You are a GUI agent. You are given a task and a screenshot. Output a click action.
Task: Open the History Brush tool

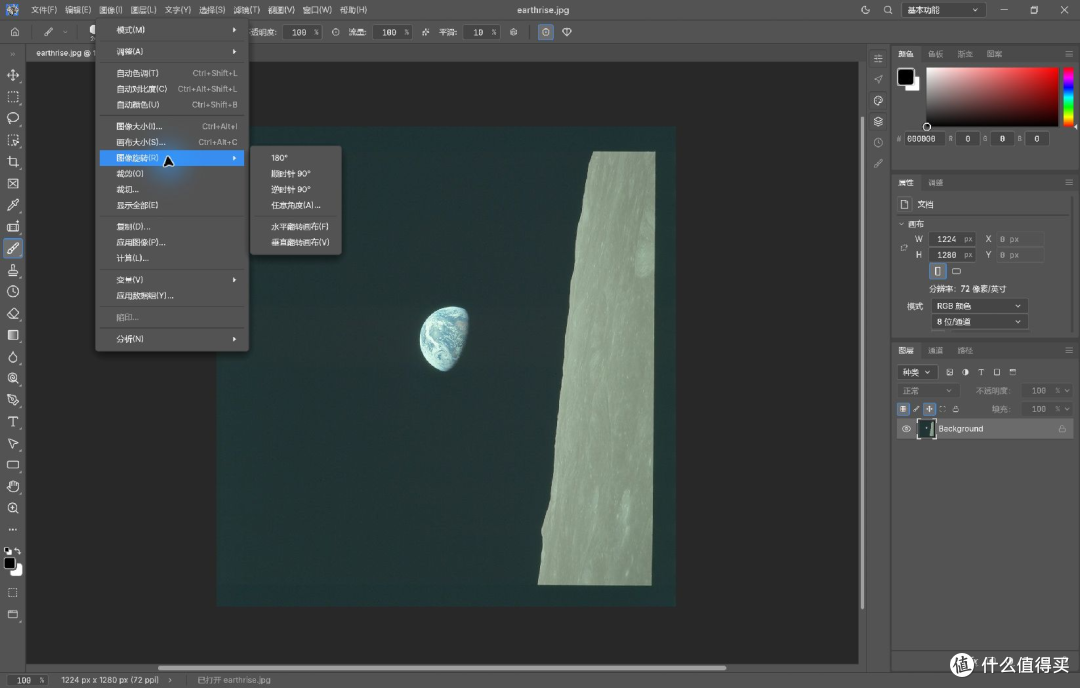click(x=13, y=291)
